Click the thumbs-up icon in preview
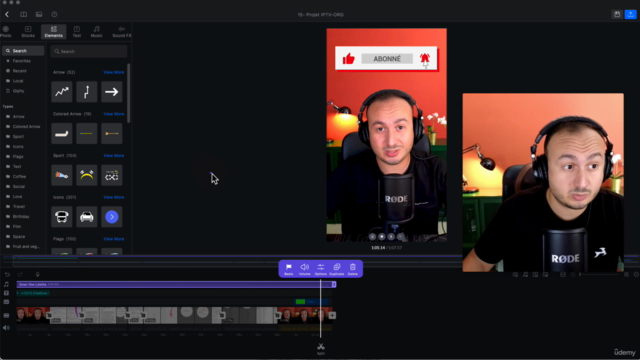Image resolution: width=640 pixels, height=360 pixels. click(349, 59)
